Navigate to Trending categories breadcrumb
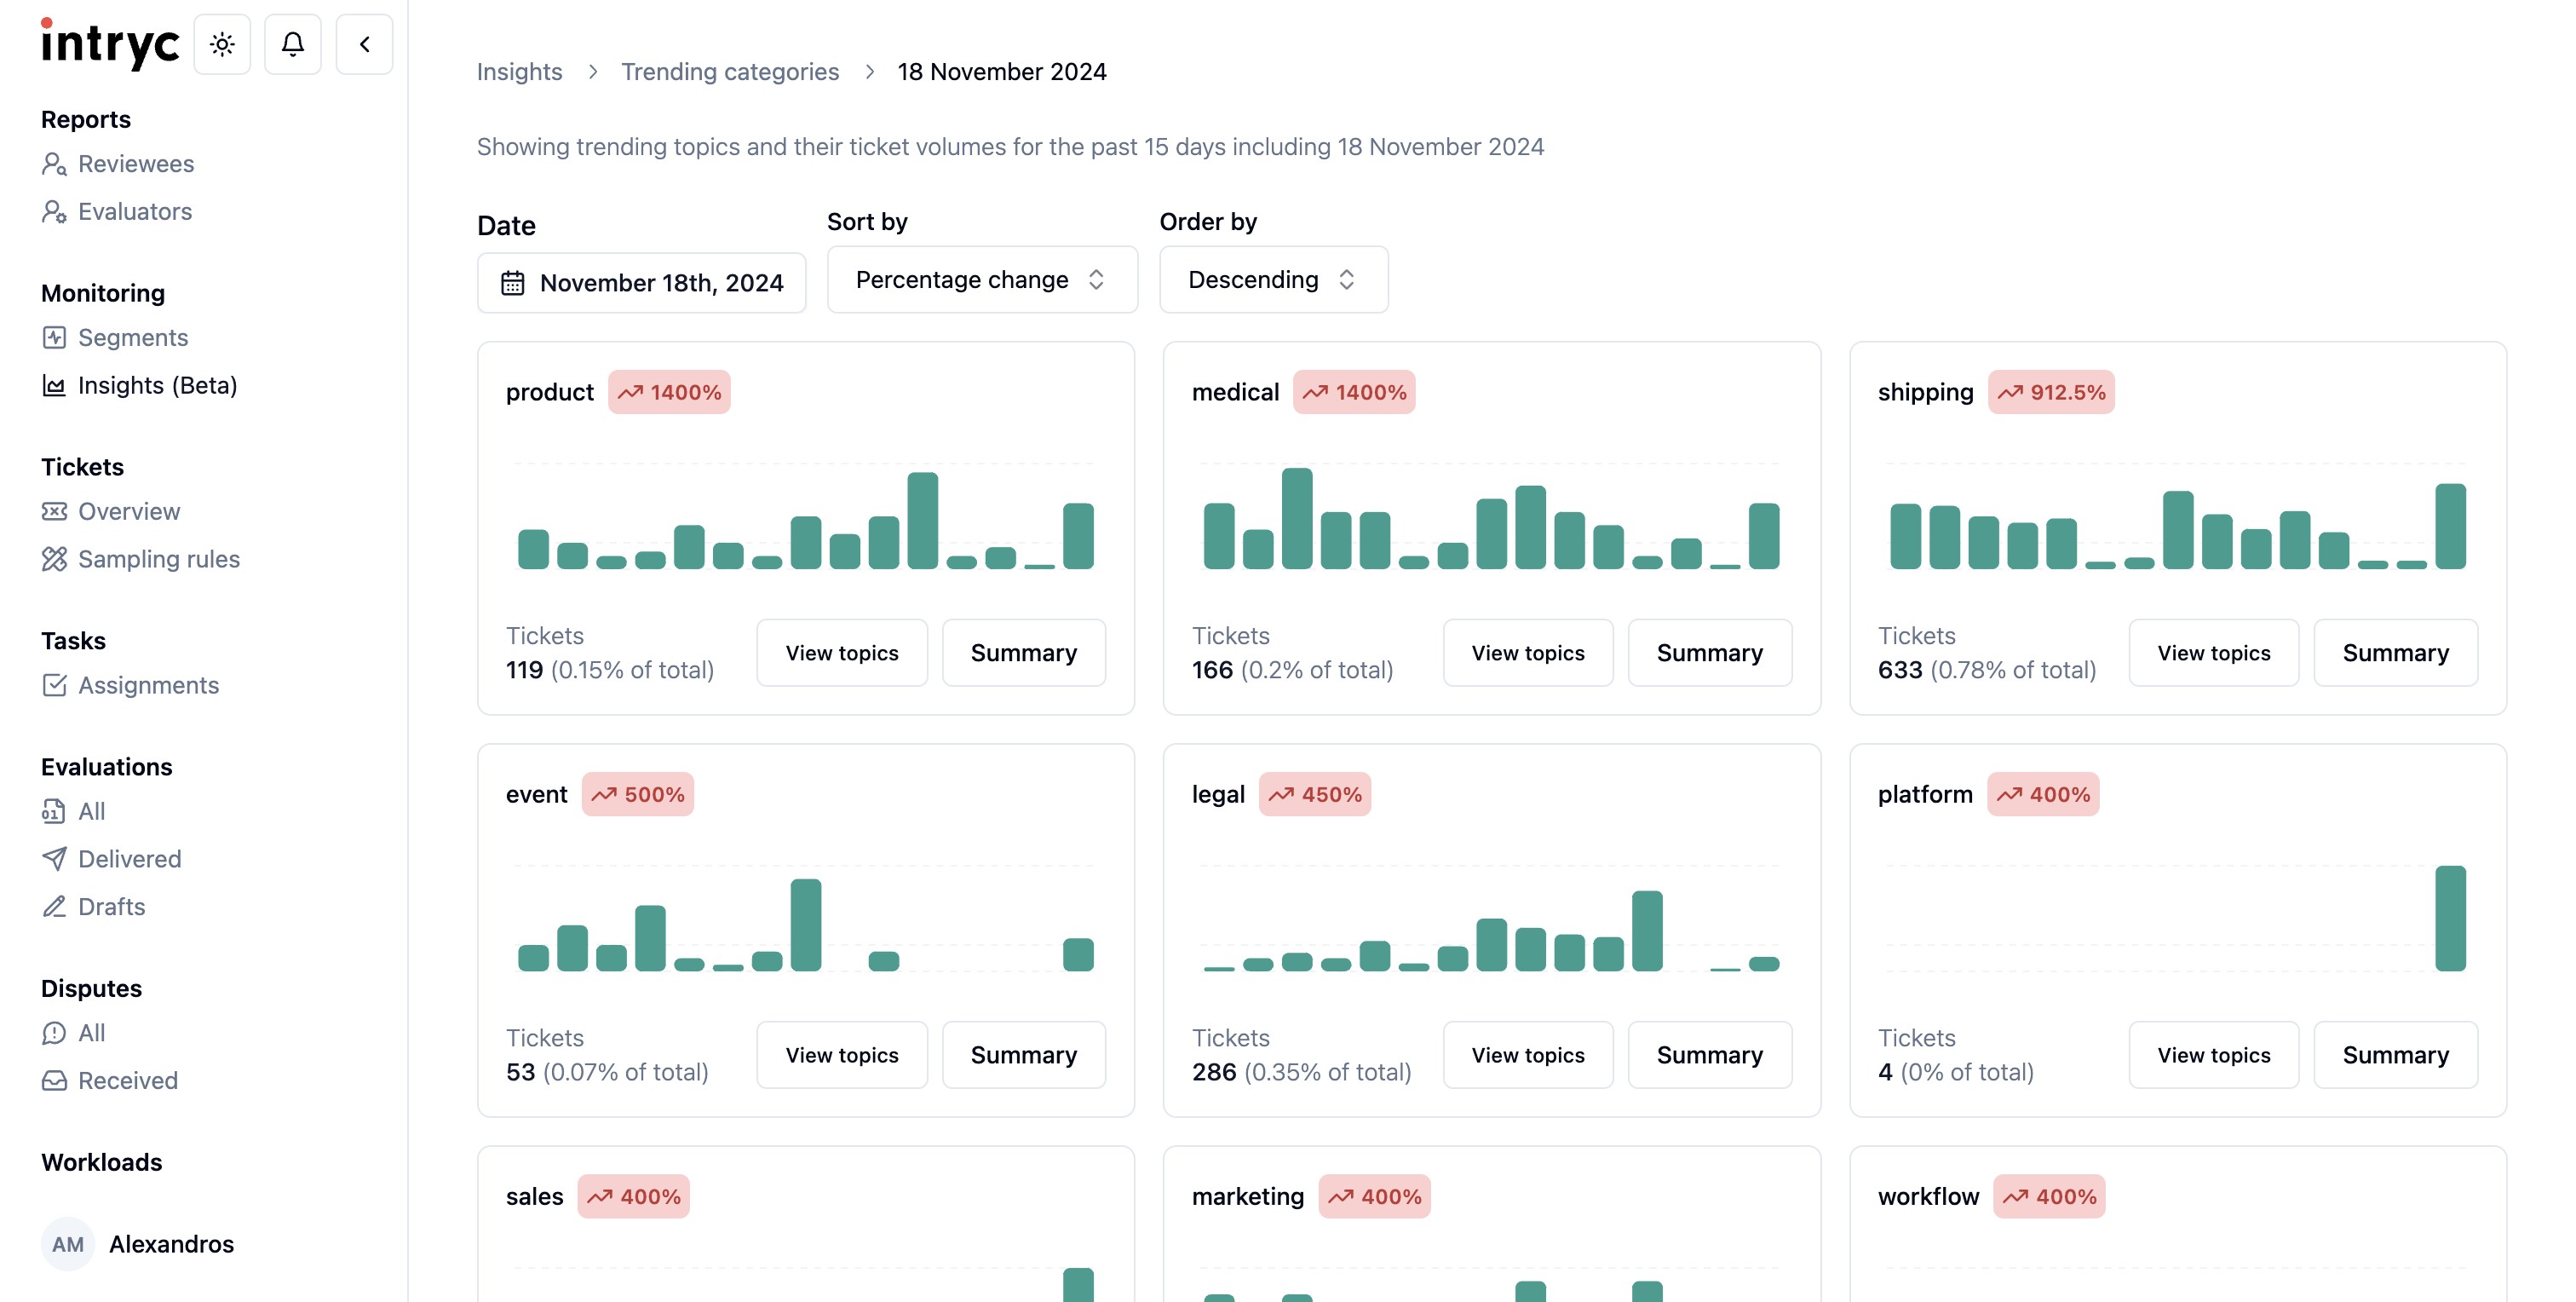The width and height of the screenshot is (2576, 1302). tap(729, 72)
